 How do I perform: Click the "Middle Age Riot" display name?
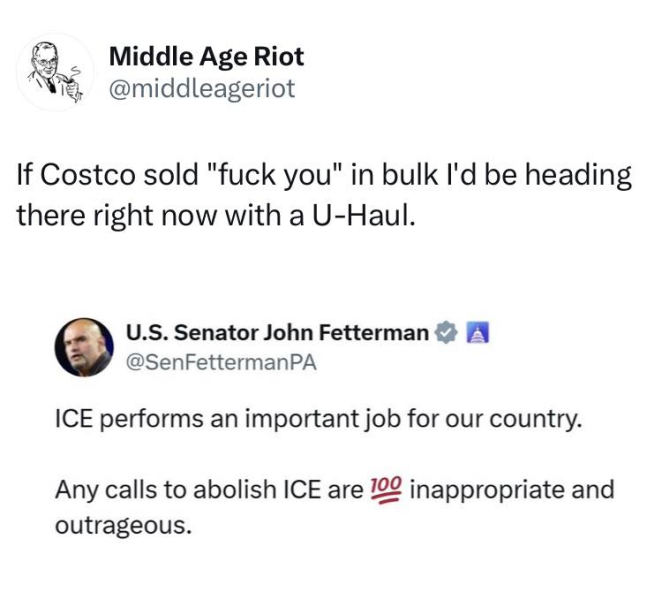click(205, 56)
